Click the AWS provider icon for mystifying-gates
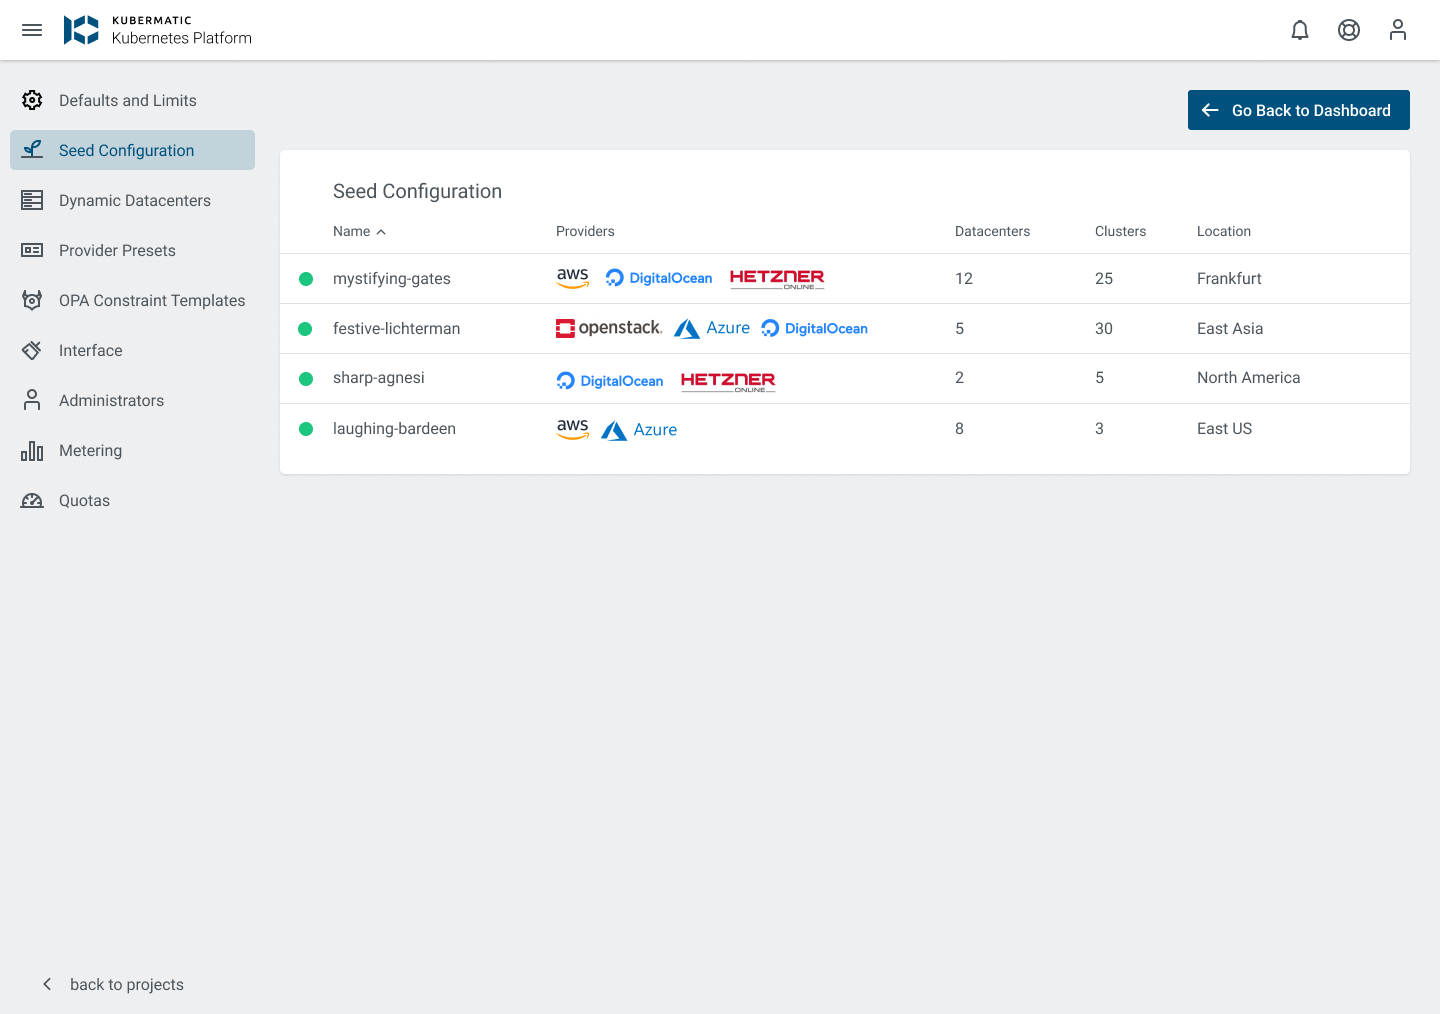 572,278
